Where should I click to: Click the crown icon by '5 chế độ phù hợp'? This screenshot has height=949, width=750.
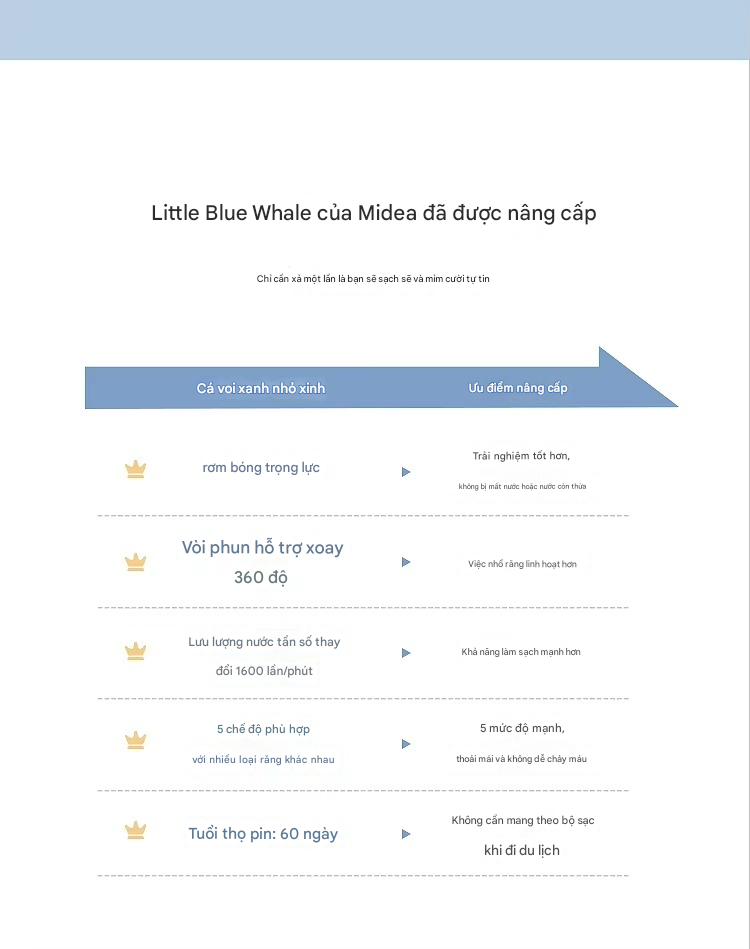tap(135, 741)
